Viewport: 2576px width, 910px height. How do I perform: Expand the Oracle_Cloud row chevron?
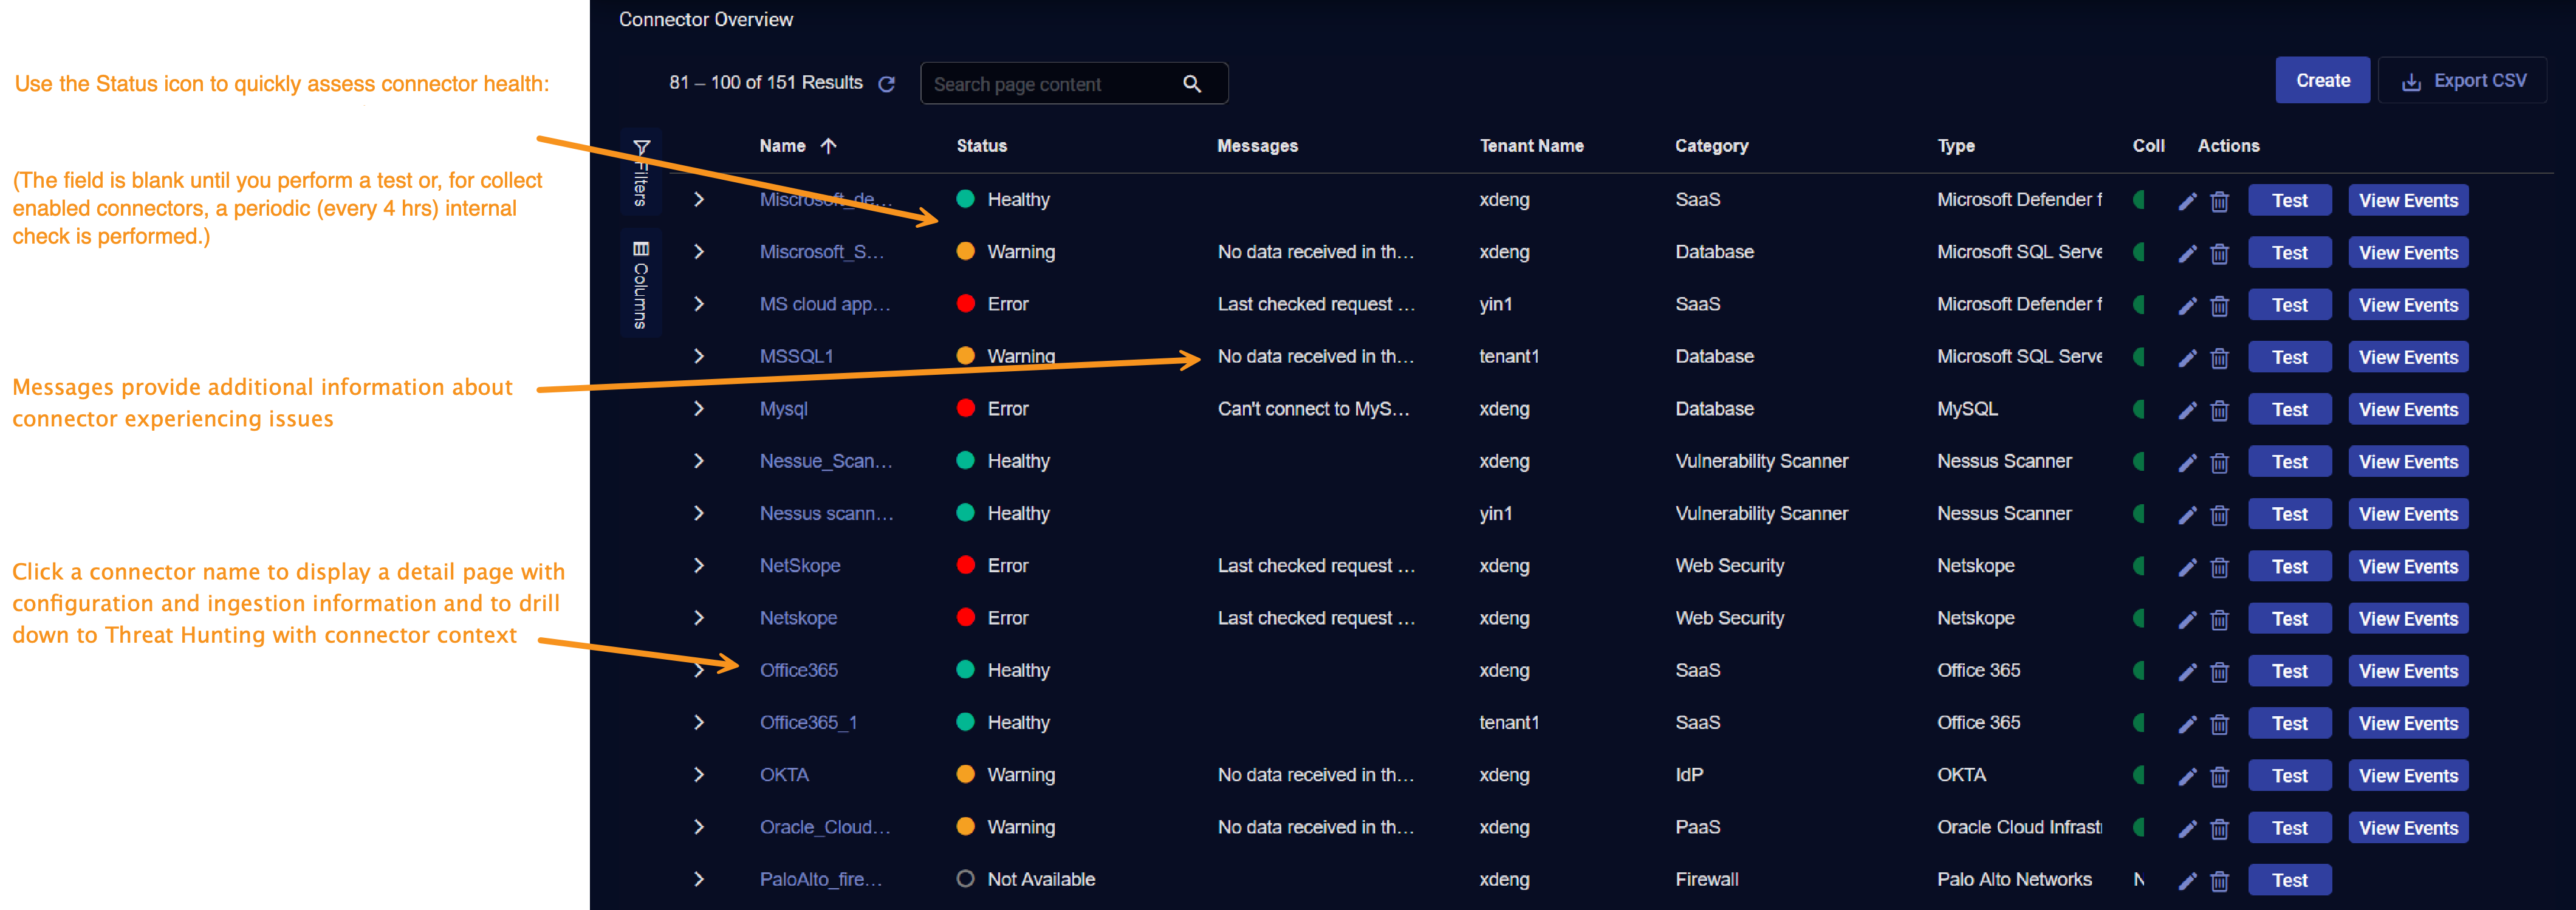[699, 827]
